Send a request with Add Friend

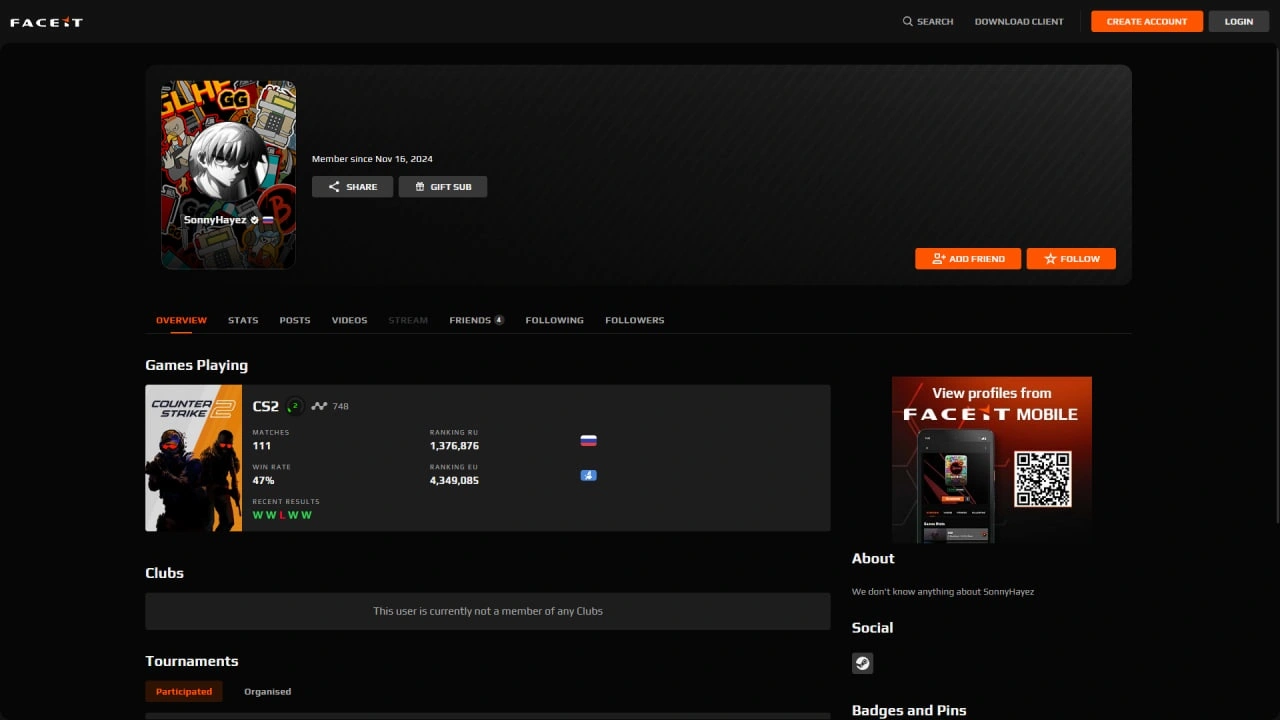coord(968,259)
